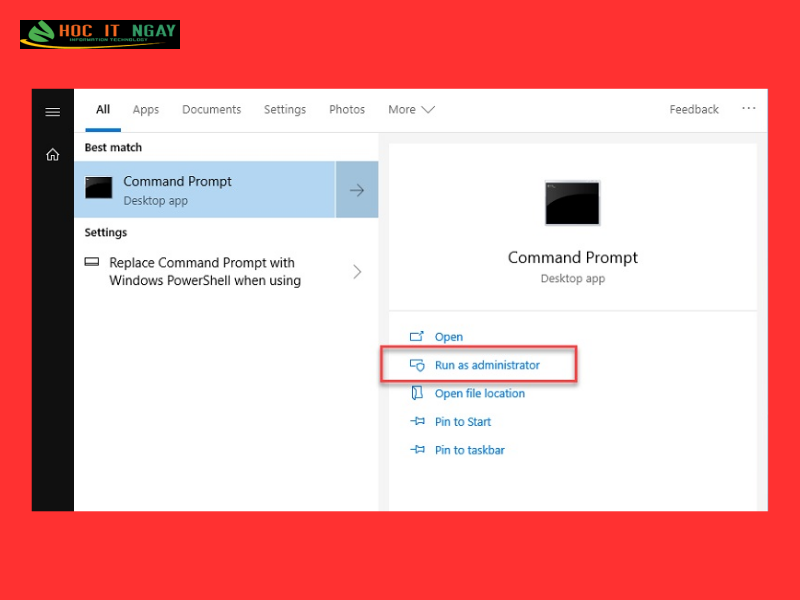Open the three-dot options menu

point(748,108)
